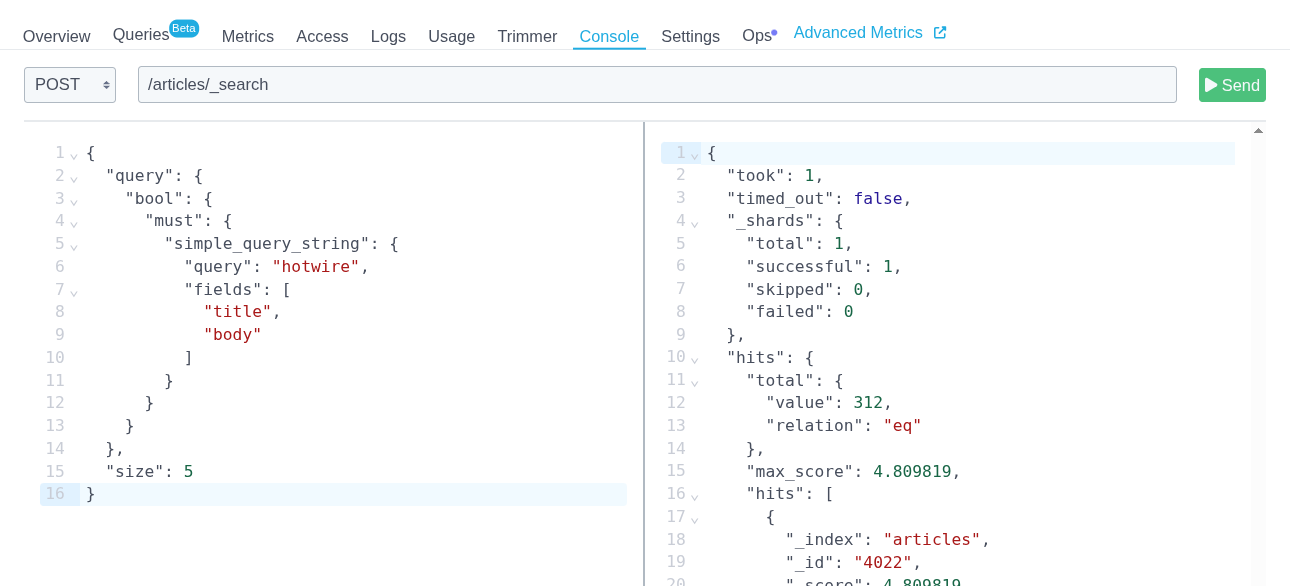Switch to the Metrics tab
Viewport: 1290px width, 586px height.
(x=248, y=36)
